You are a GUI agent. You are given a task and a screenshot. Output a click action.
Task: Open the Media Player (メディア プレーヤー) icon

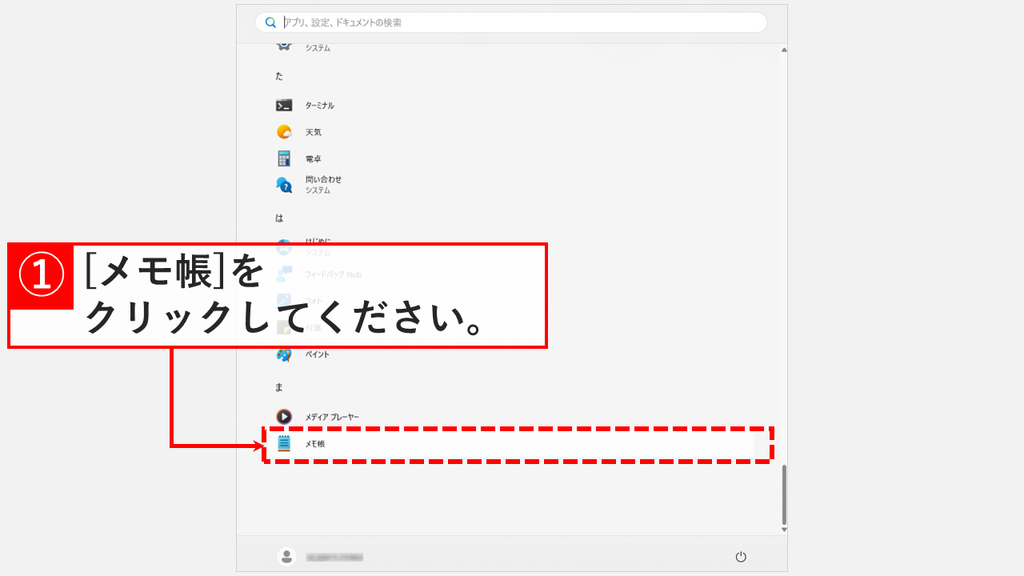click(283, 417)
